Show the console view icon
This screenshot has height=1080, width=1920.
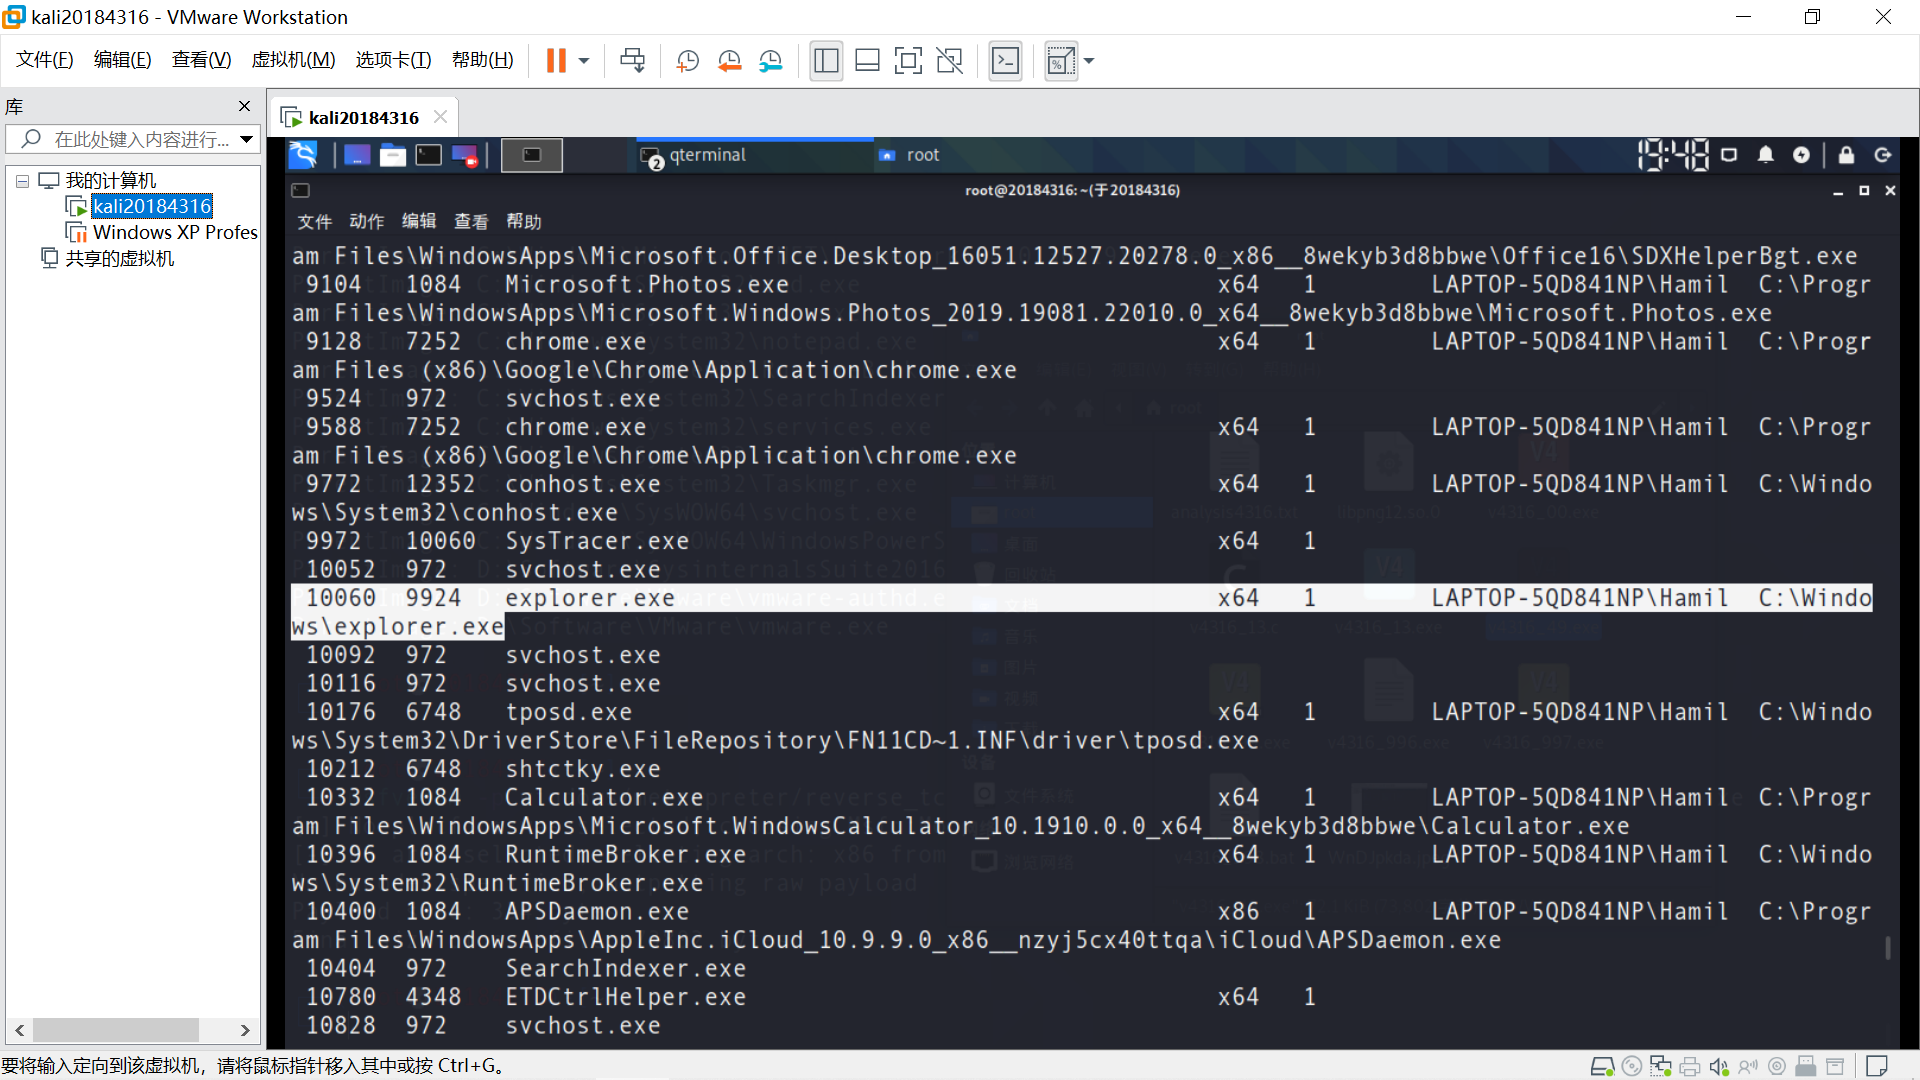[1005, 61]
